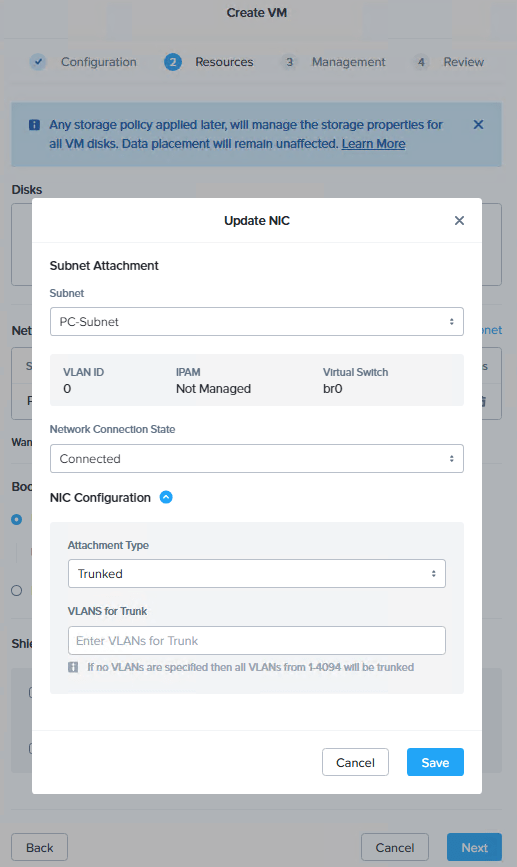Click the info icon in storage policy banner
Image resolution: width=517 pixels, height=867 pixels.
click(34, 125)
